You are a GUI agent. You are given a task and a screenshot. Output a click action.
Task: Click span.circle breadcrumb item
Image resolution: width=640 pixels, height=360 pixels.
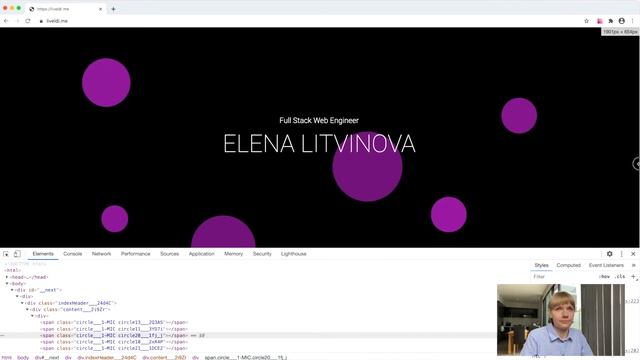coord(246,358)
